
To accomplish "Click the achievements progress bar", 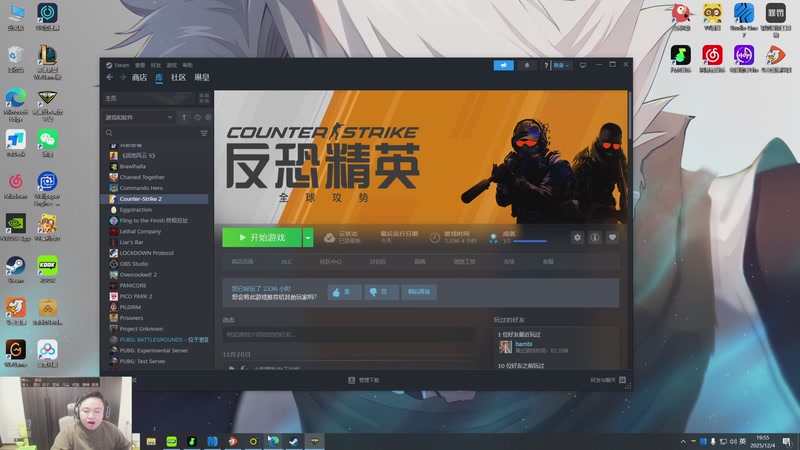I will [x=530, y=241].
